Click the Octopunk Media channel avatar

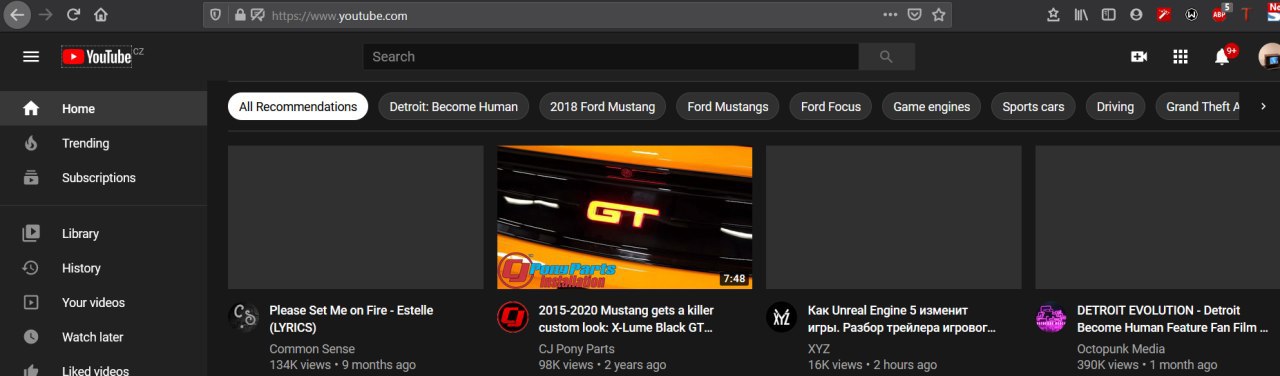coord(1051,318)
